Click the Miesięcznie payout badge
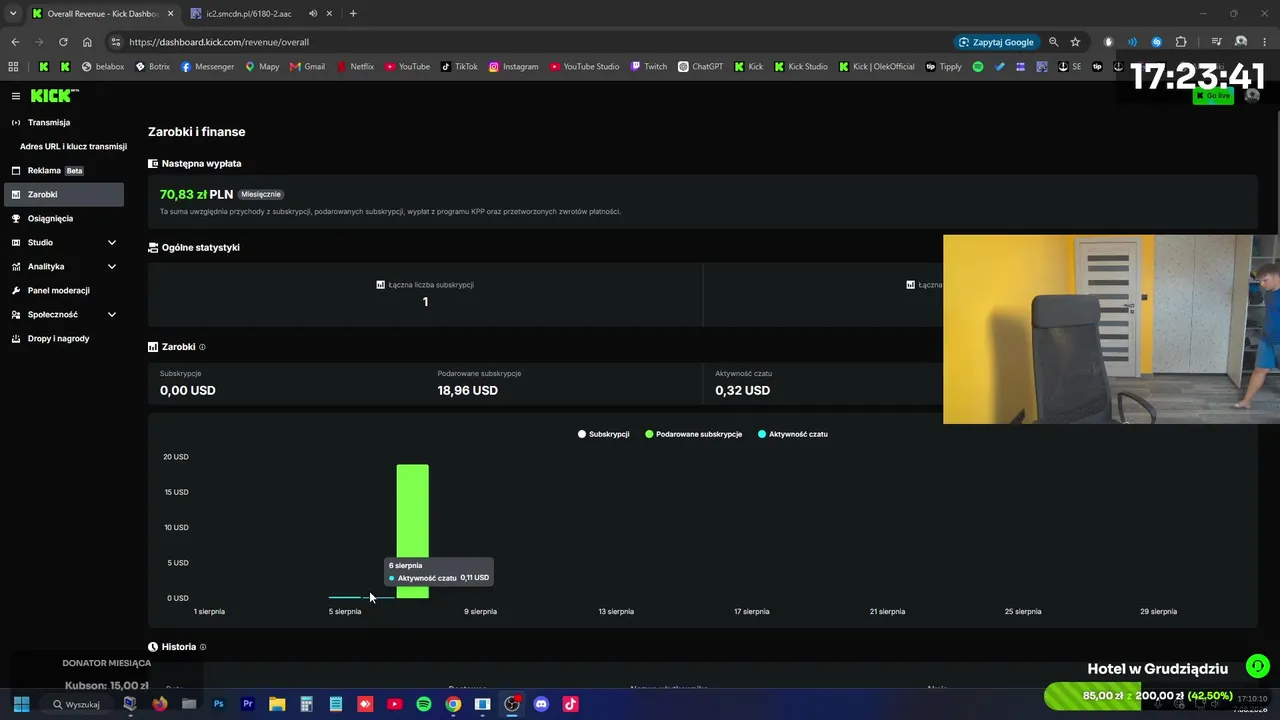This screenshot has width=1280, height=720. (261, 194)
